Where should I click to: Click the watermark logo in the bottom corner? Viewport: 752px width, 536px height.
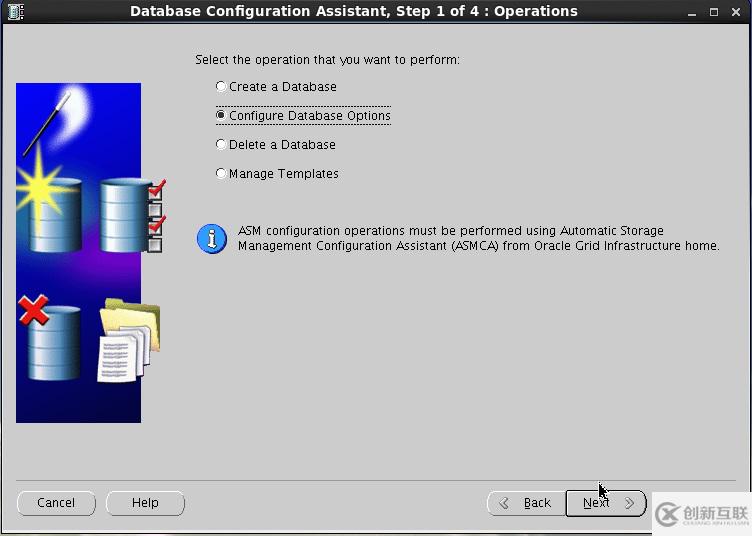[x=702, y=514]
